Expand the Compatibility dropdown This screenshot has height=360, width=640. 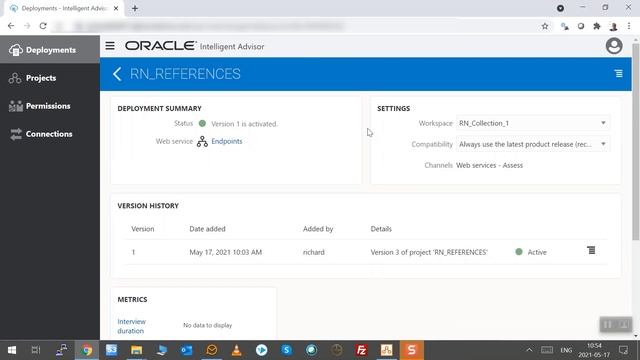pyautogui.click(x=532, y=144)
